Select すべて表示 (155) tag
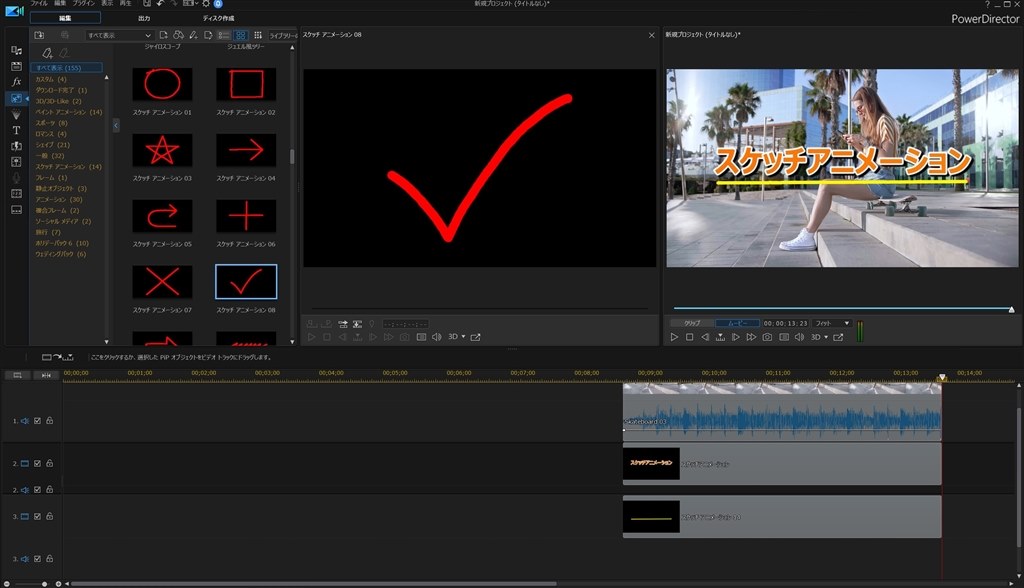 click(67, 67)
